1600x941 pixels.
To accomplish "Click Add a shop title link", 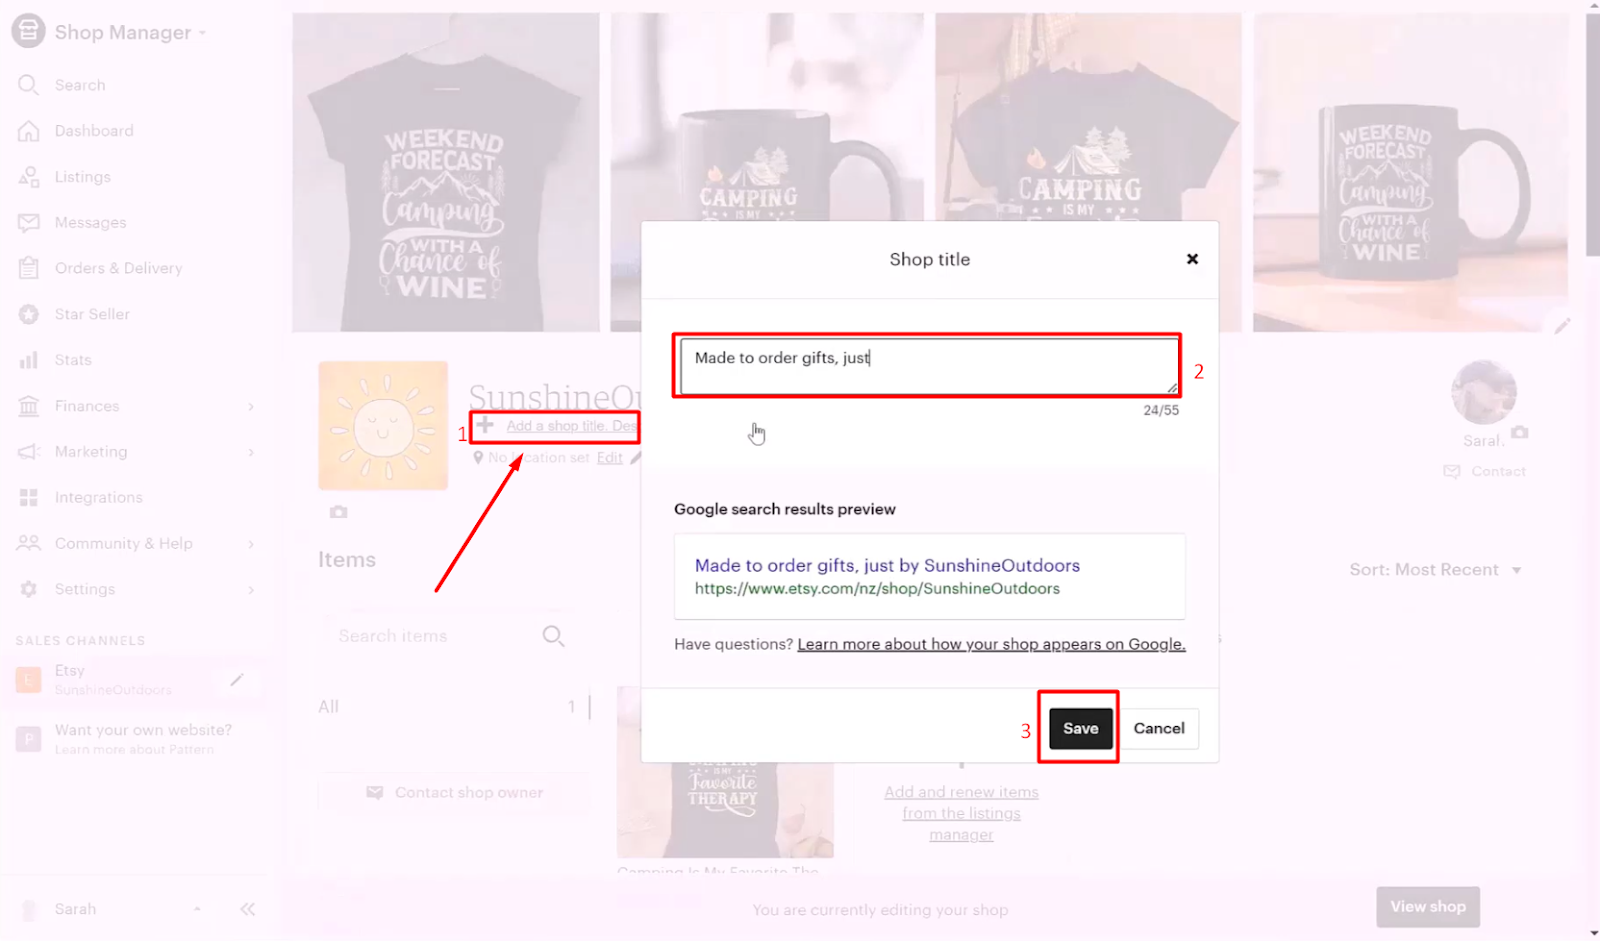I will point(571,426).
